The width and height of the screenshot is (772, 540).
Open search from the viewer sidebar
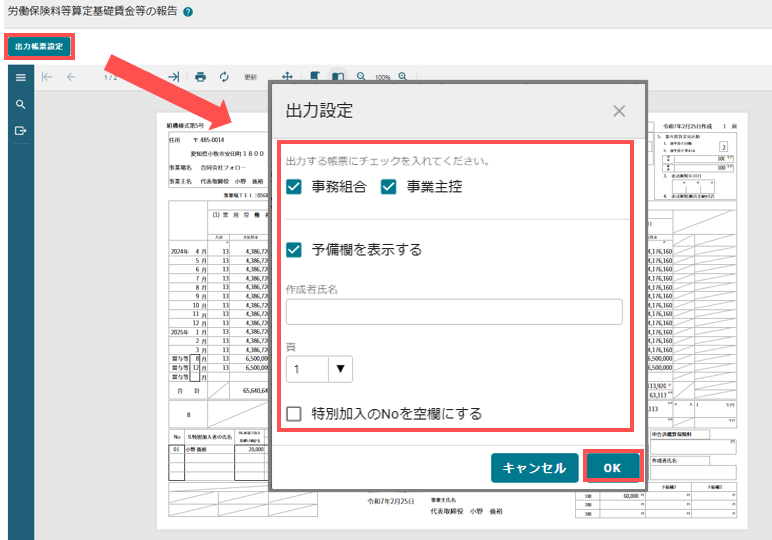(x=21, y=104)
